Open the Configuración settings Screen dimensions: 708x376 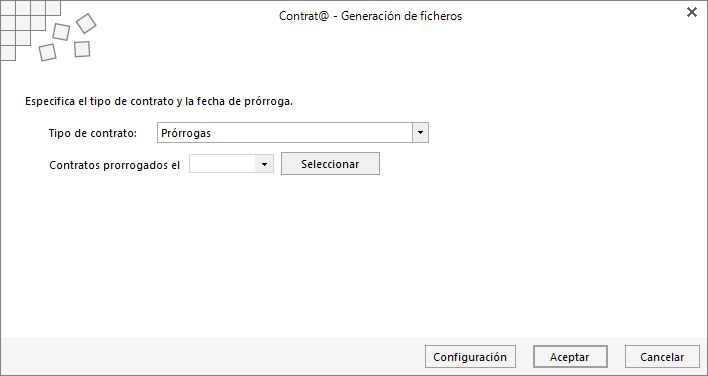pos(470,357)
